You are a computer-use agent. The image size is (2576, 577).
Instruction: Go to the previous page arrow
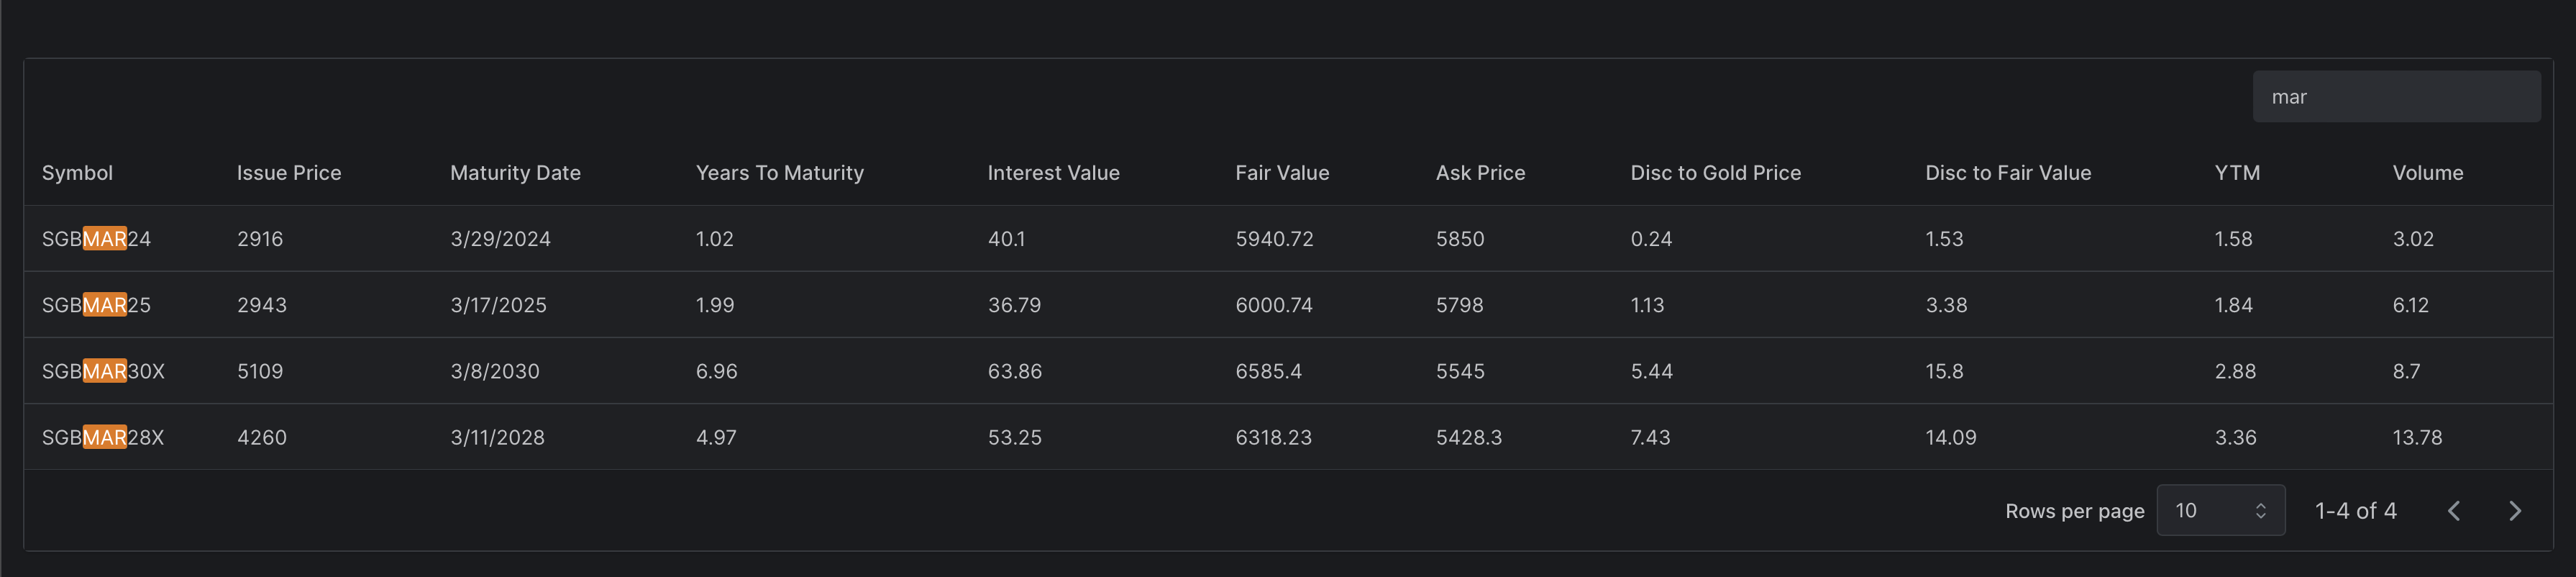2453,511
